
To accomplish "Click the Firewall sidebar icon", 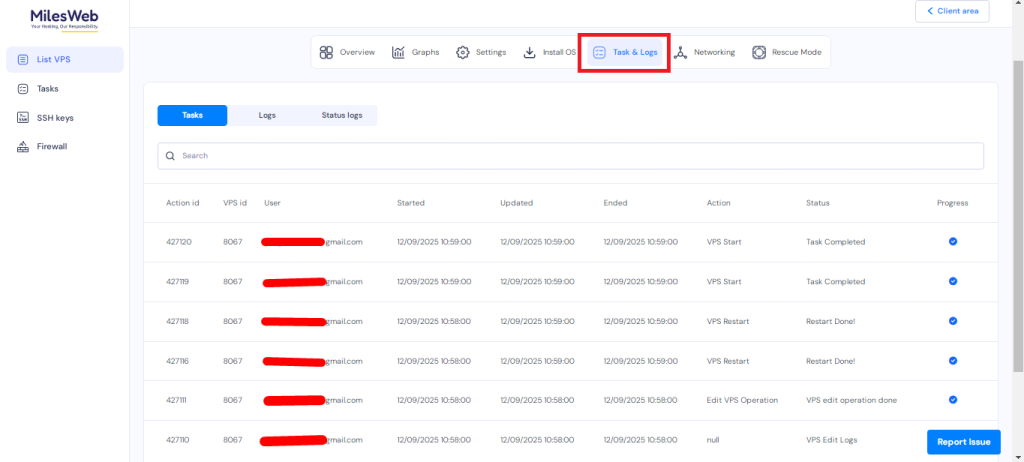I will 23,147.
